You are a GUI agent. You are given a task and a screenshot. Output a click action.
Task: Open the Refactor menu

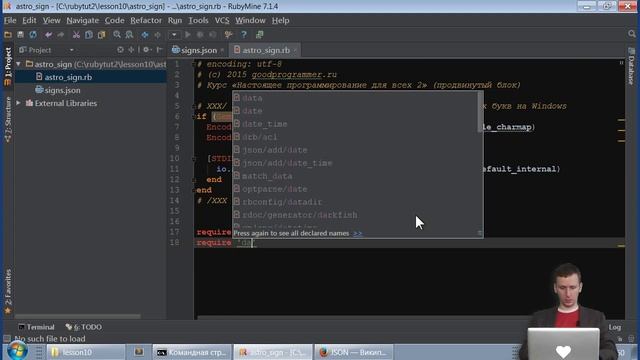[146, 20]
